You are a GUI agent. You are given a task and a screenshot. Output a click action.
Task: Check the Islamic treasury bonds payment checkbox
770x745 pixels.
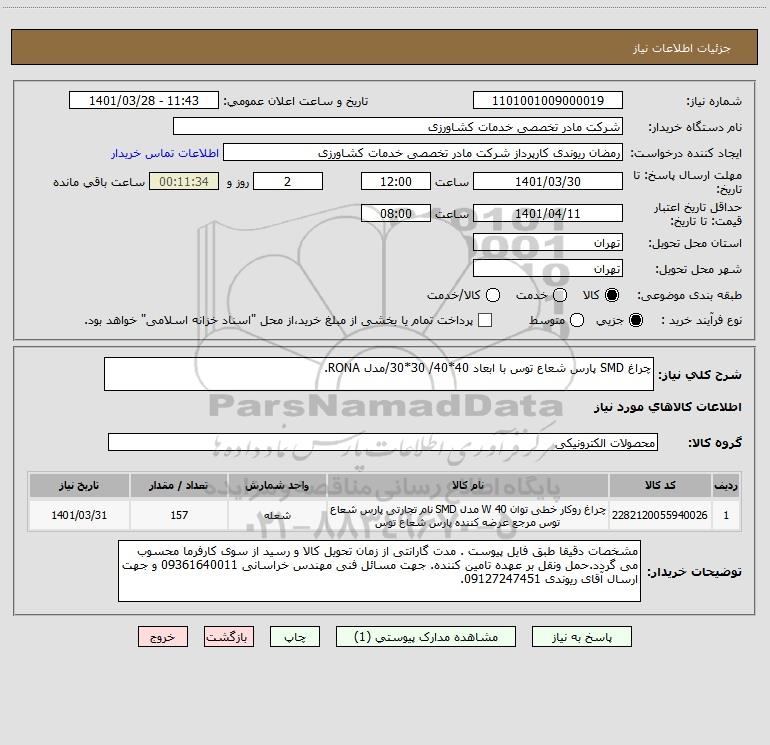tap(485, 320)
